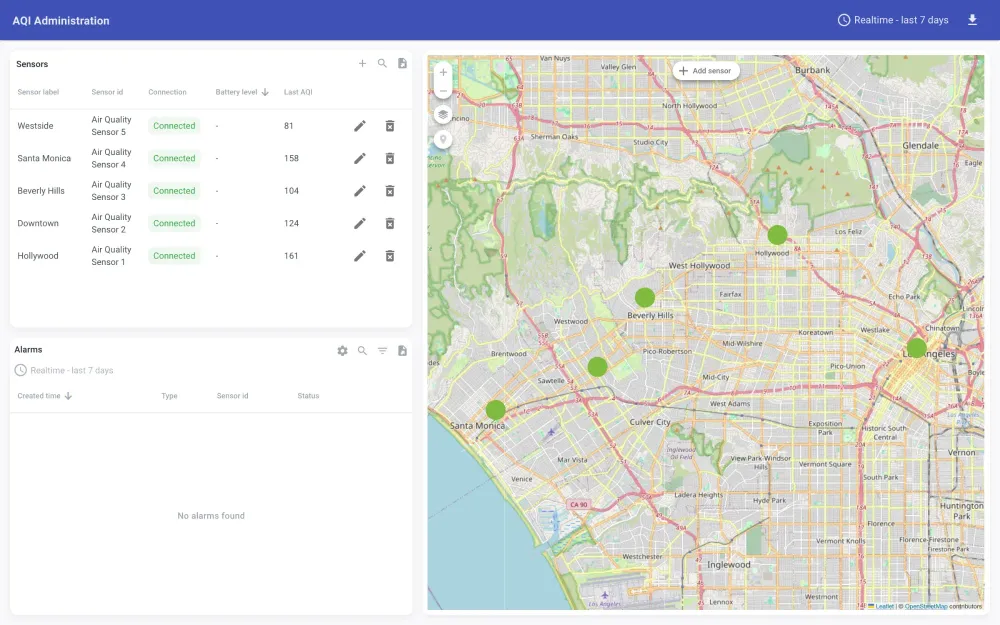
Task: Select the Santa Monica sensor label
Action: 44,158
